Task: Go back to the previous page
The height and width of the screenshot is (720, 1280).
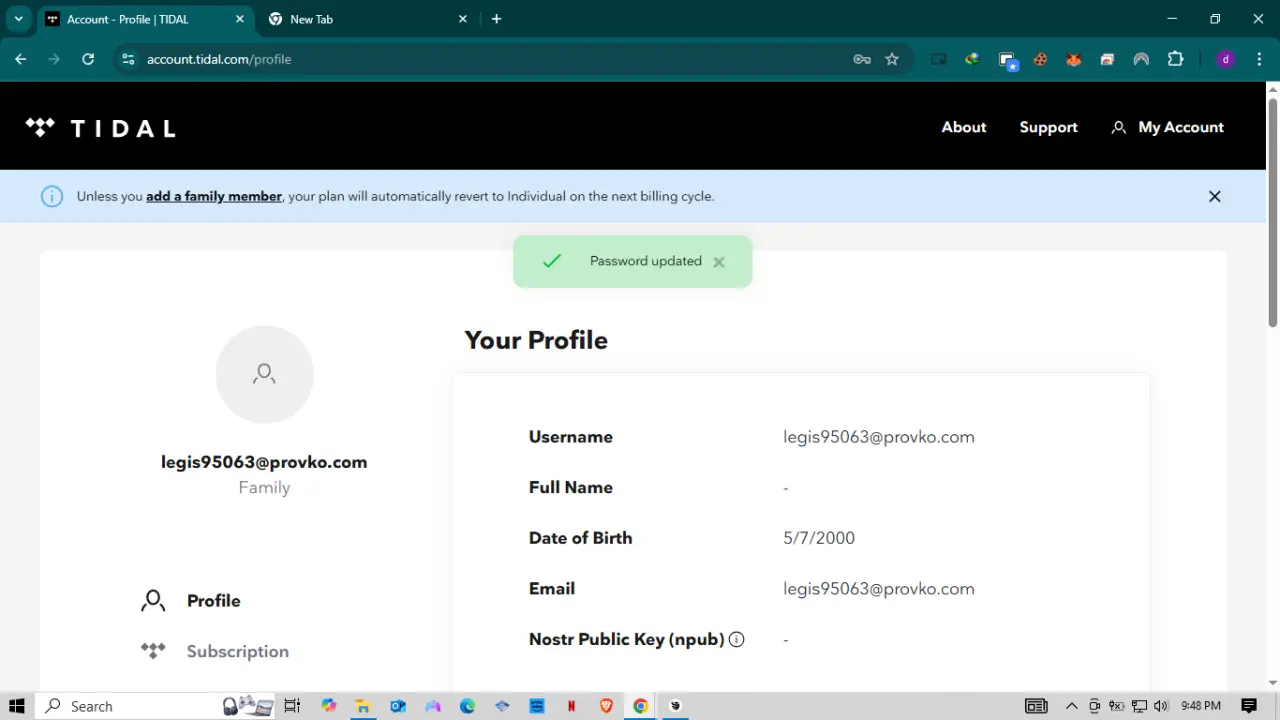Action: (x=21, y=59)
